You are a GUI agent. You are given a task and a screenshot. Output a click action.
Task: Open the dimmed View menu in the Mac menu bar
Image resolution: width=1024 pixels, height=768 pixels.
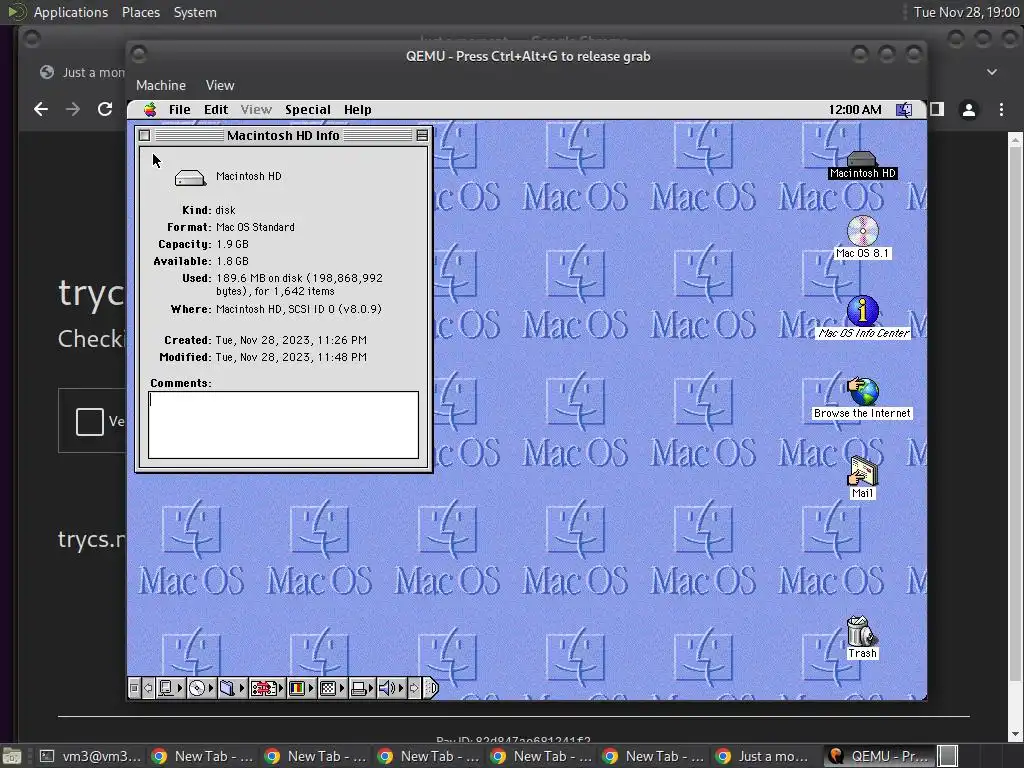click(x=256, y=110)
